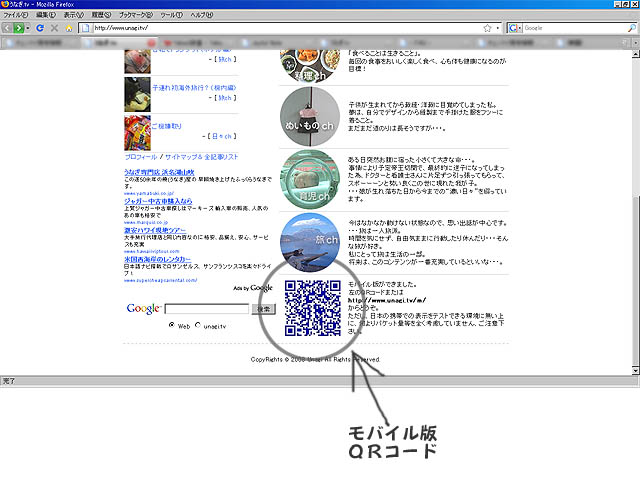Open the back/forward history dropdown arrow
The width and height of the screenshot is (640, 480).
(x=28, y=28)
